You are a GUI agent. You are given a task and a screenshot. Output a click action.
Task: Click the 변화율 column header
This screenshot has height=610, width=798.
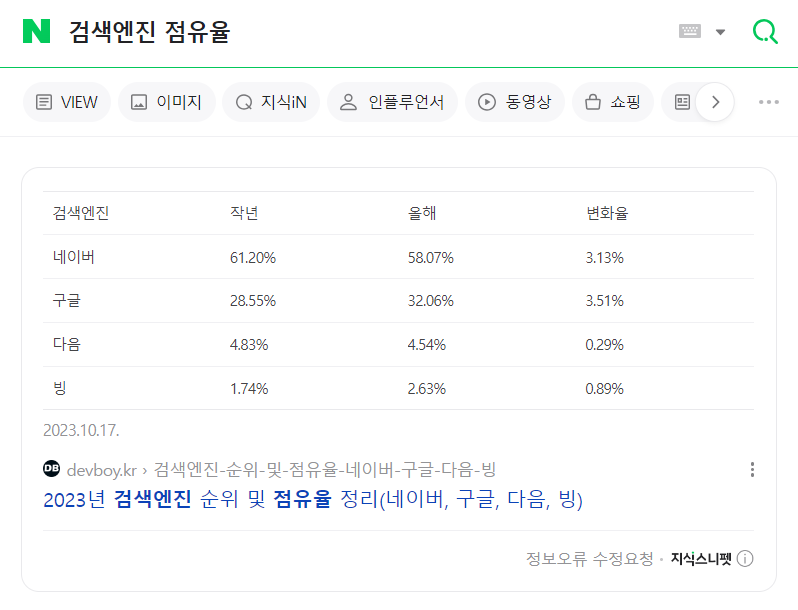click(607, 213)
